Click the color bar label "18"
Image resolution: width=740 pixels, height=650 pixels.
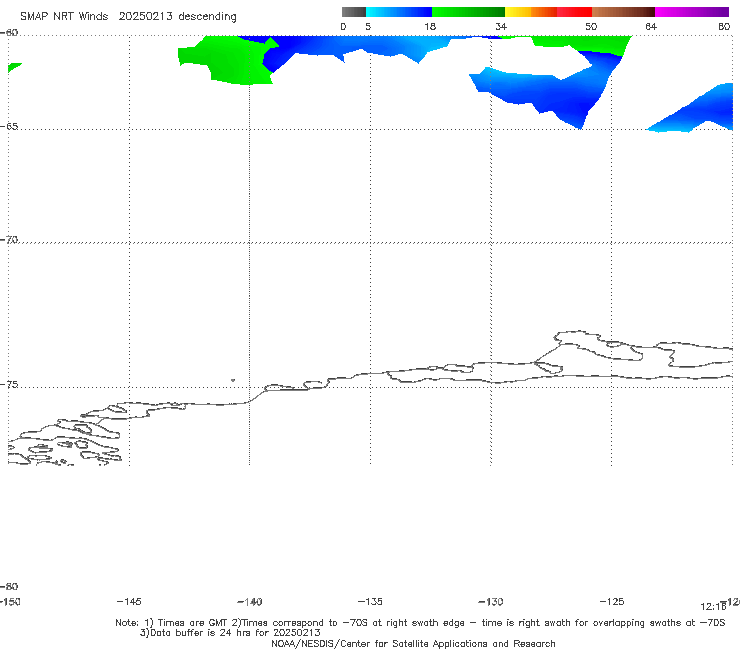tap(430, 26)
